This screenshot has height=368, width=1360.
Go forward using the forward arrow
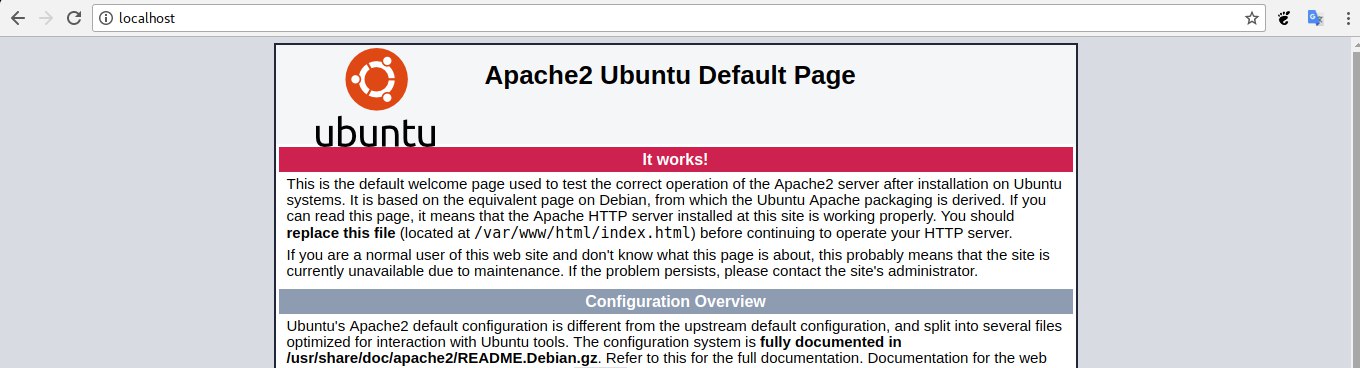[x=46, y=18]
